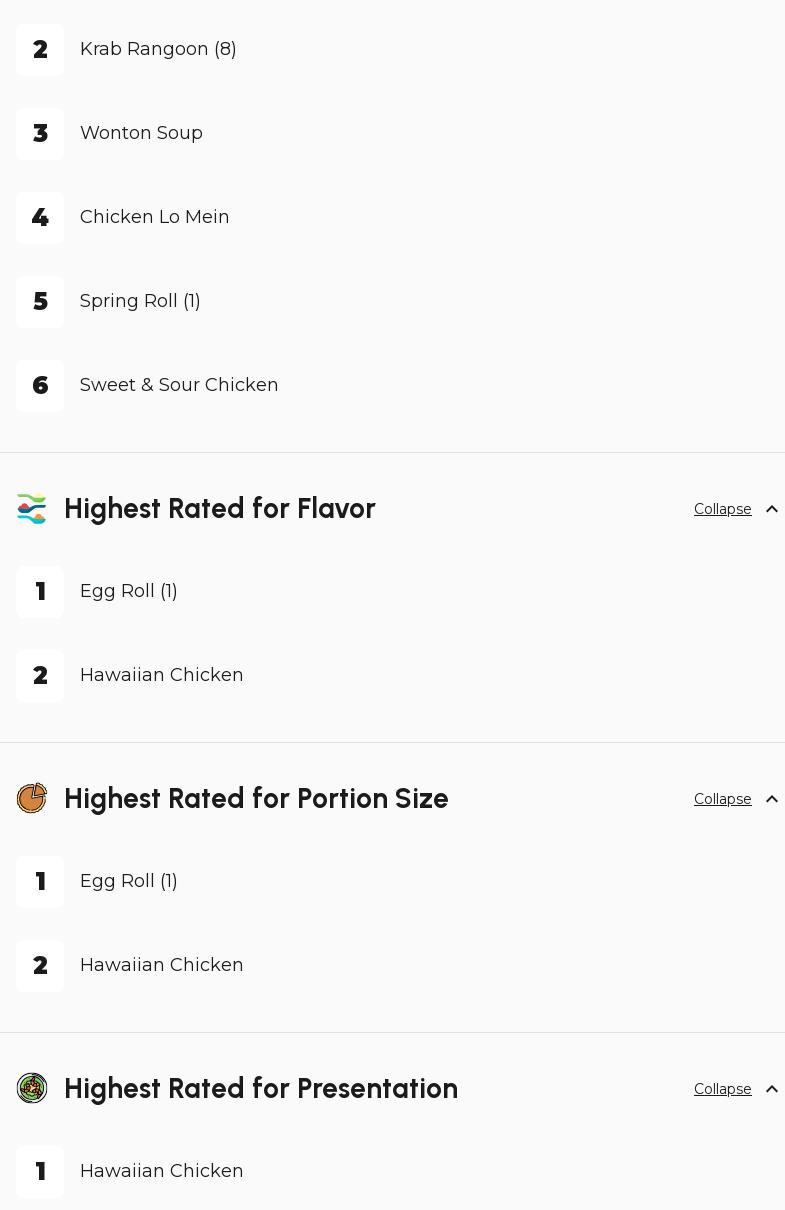Viewport: 785px width, 1210px height.
Task: Click the Portion Size pie icon
Action: point(32,798)
